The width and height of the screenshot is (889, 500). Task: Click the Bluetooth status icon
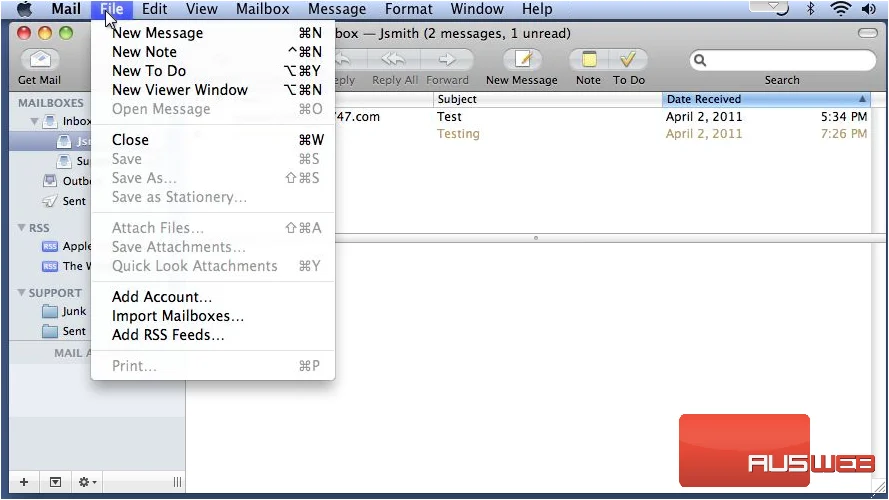point(811,9)
